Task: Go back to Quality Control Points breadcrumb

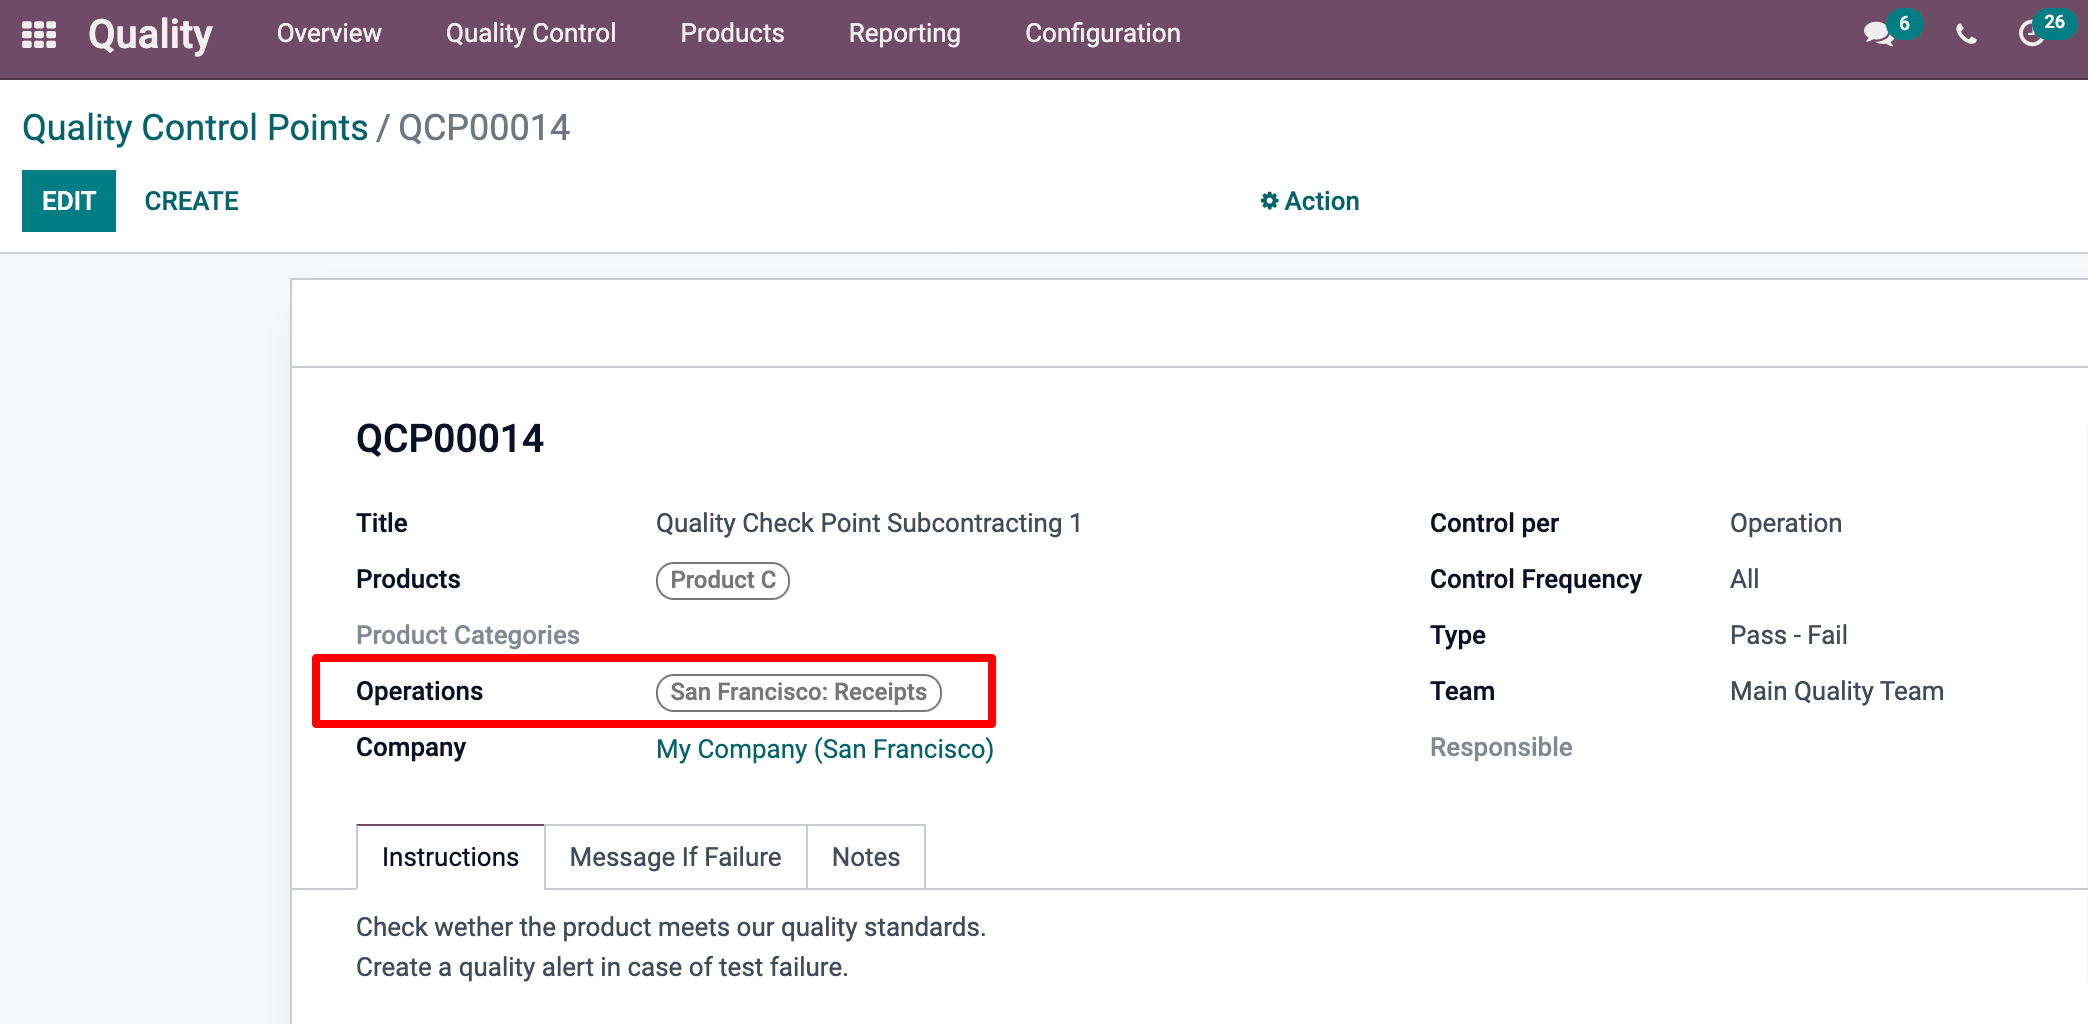Action: [x=195, y=128]
